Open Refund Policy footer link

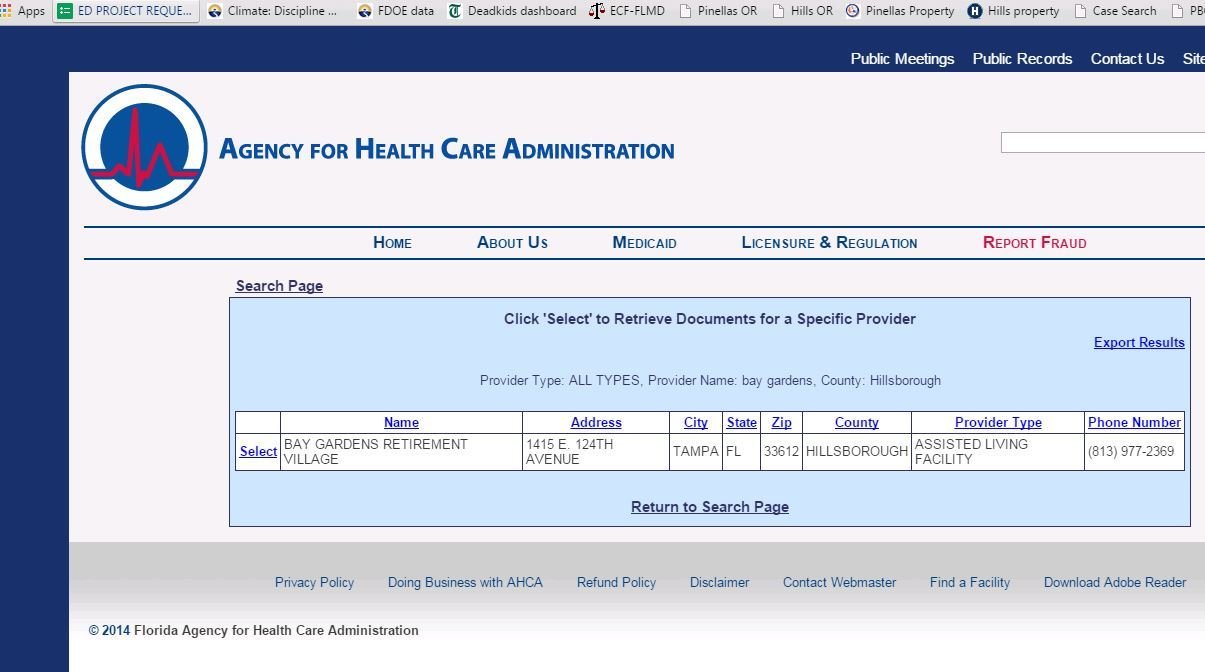616,582
